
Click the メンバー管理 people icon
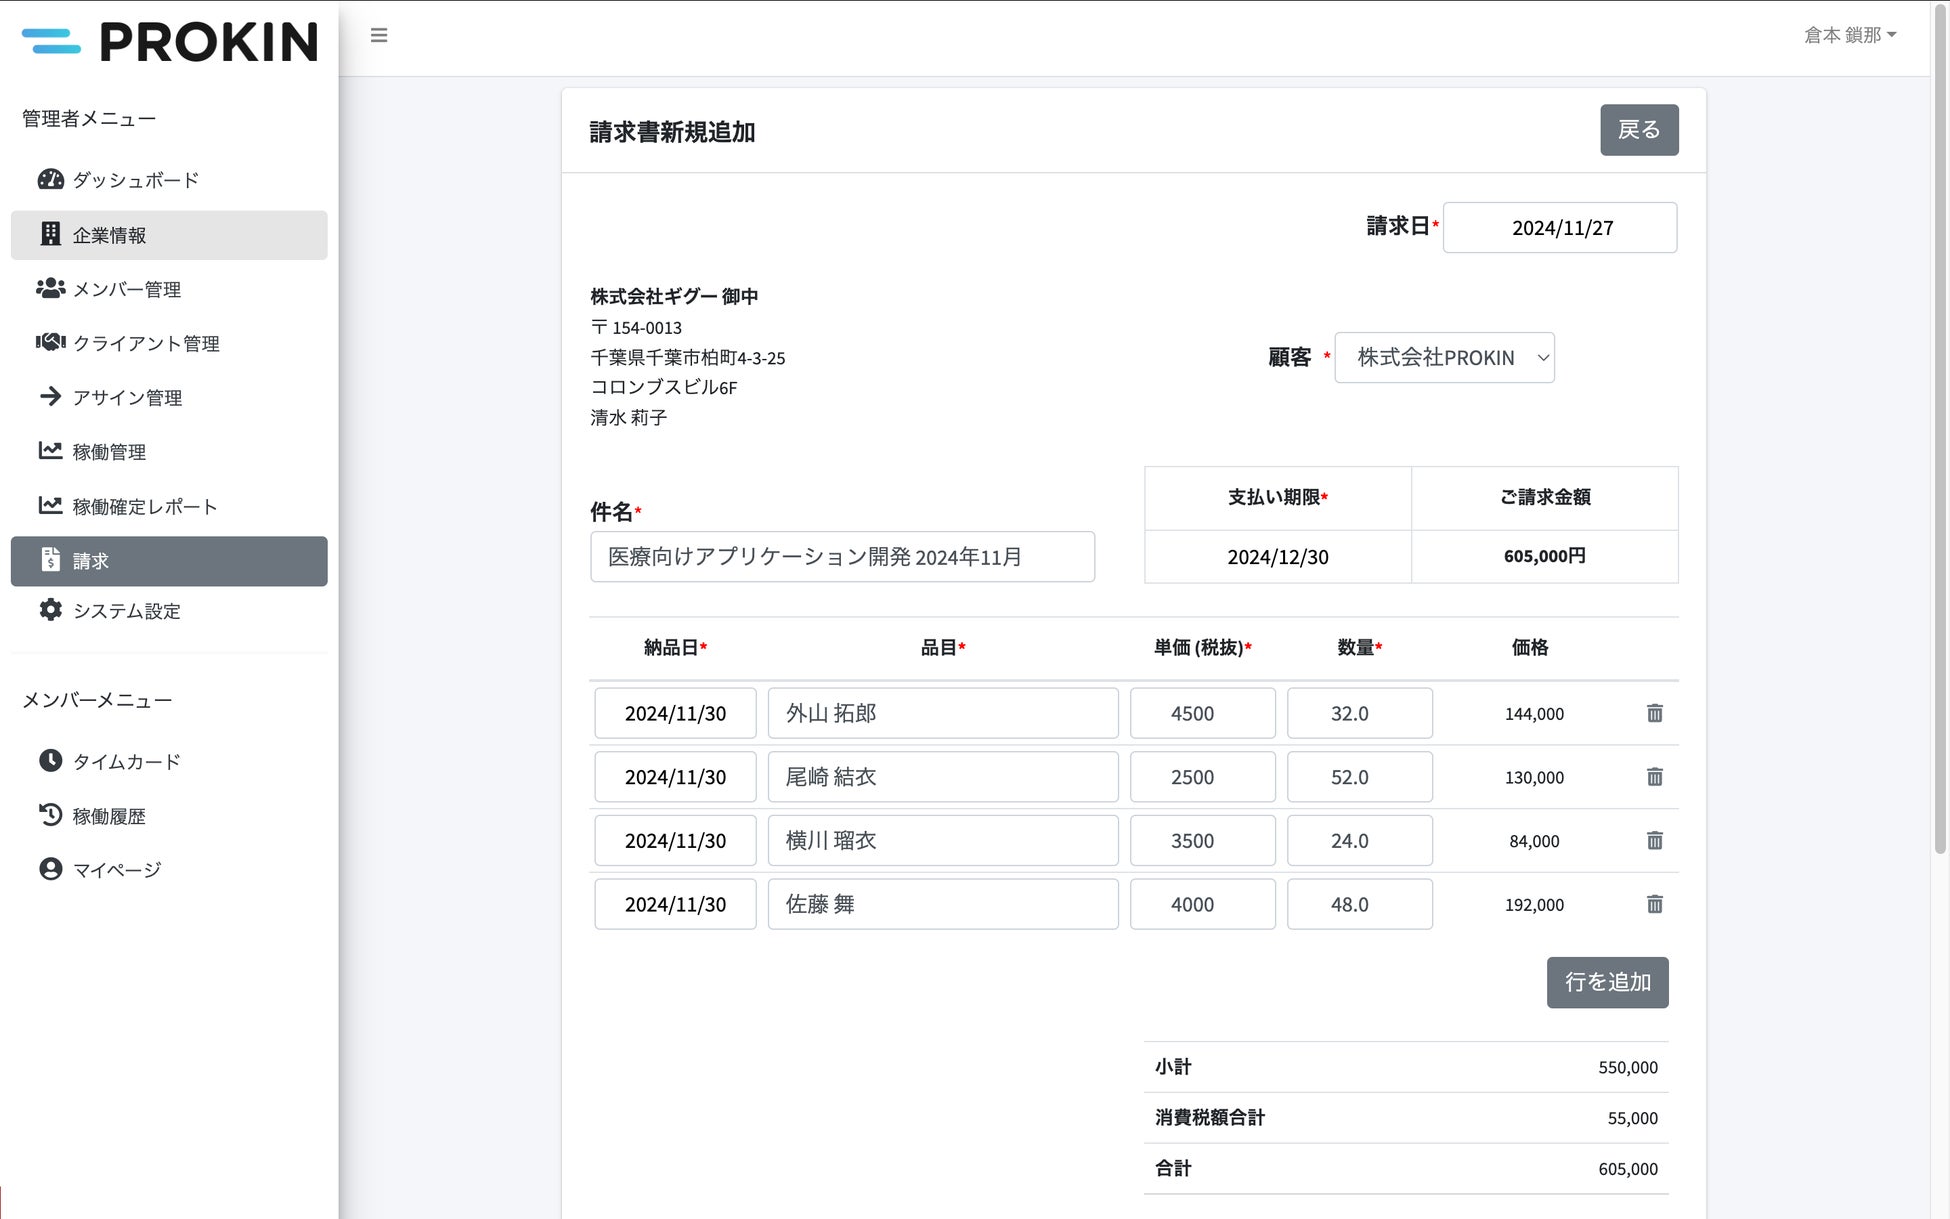[50, 289]
